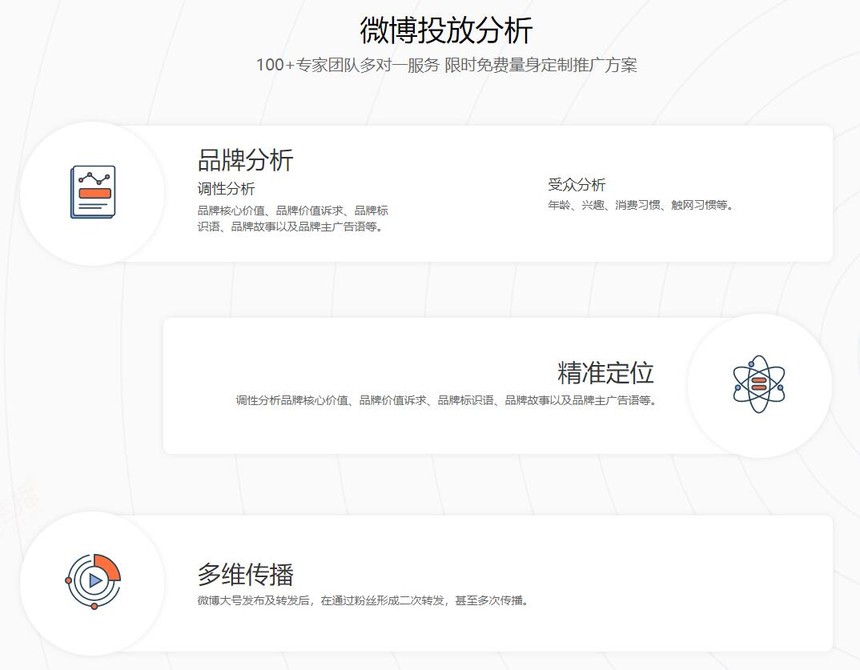
Task: Click the atom icon beside 精准定位
Action: (x=759, y=384)
